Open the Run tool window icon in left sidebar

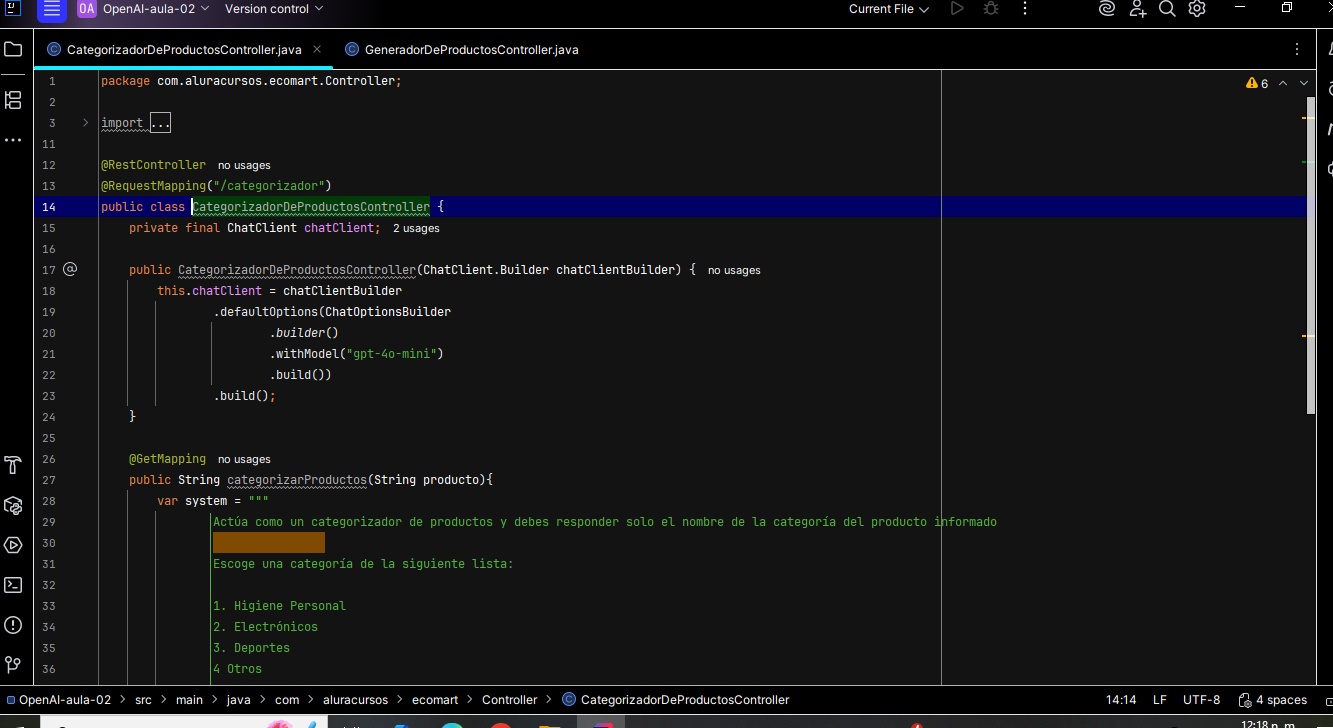pos(13,545)
